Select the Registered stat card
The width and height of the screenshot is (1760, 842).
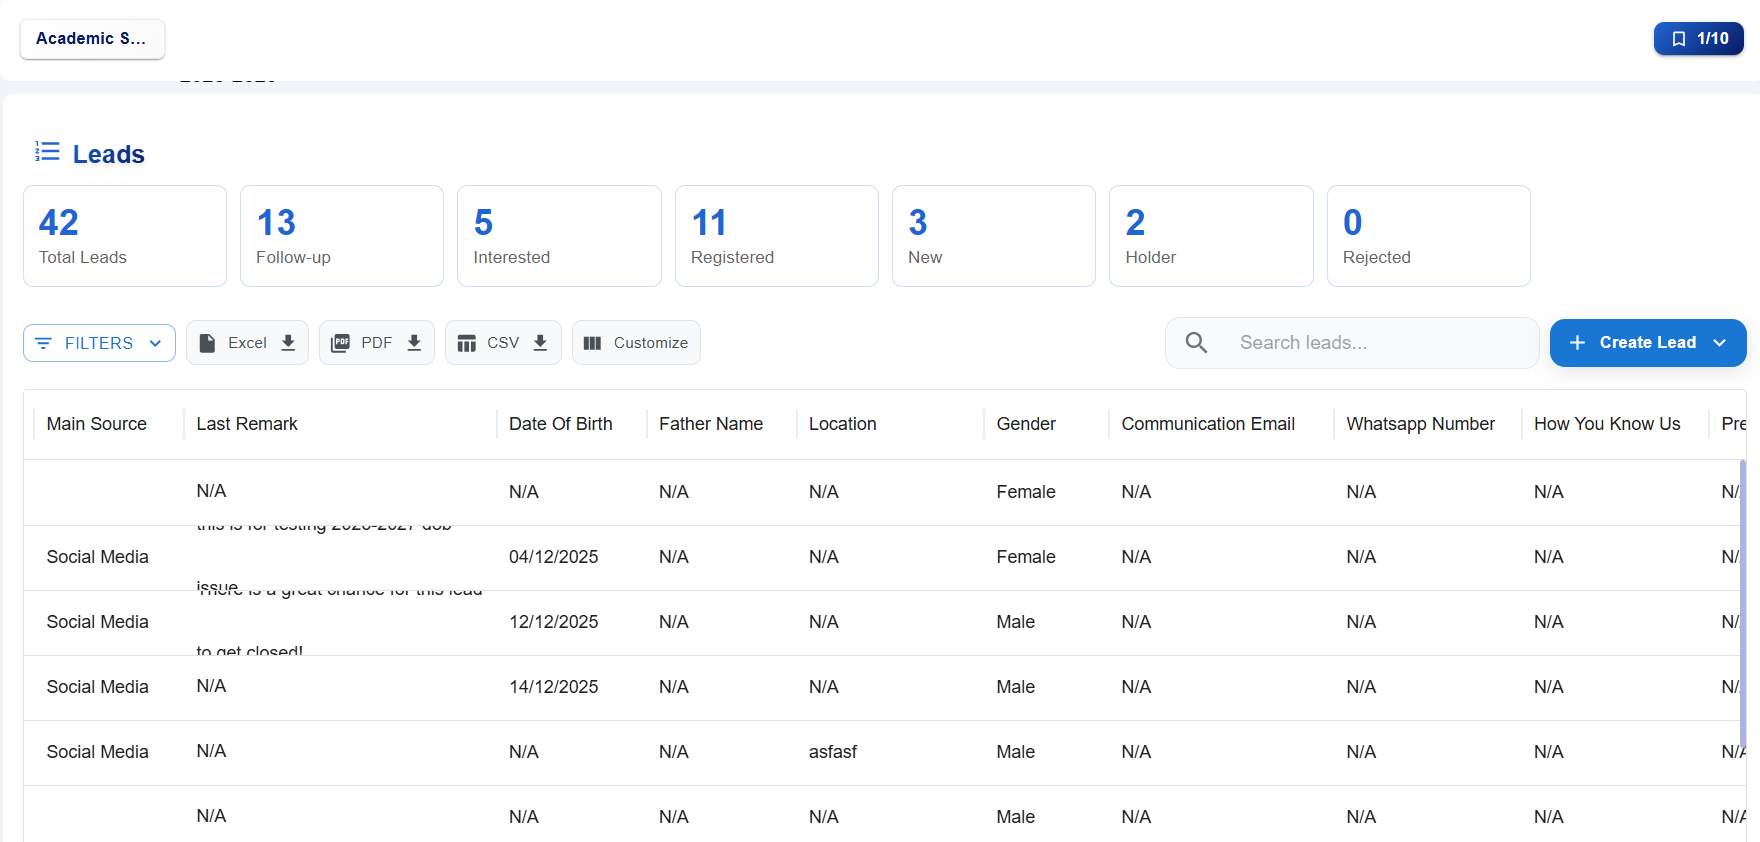(776, 236)
